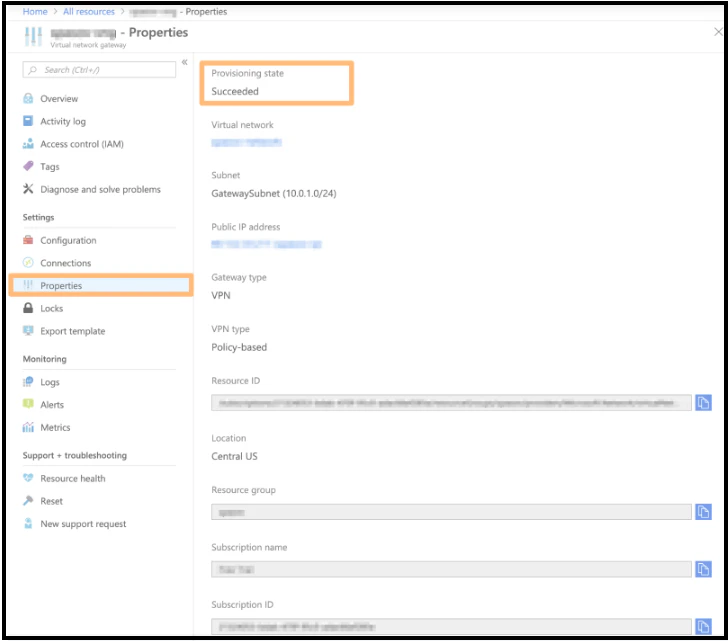
Task: Click the 'Policy-based' VPN type value
Action: [x=239, y=347]
